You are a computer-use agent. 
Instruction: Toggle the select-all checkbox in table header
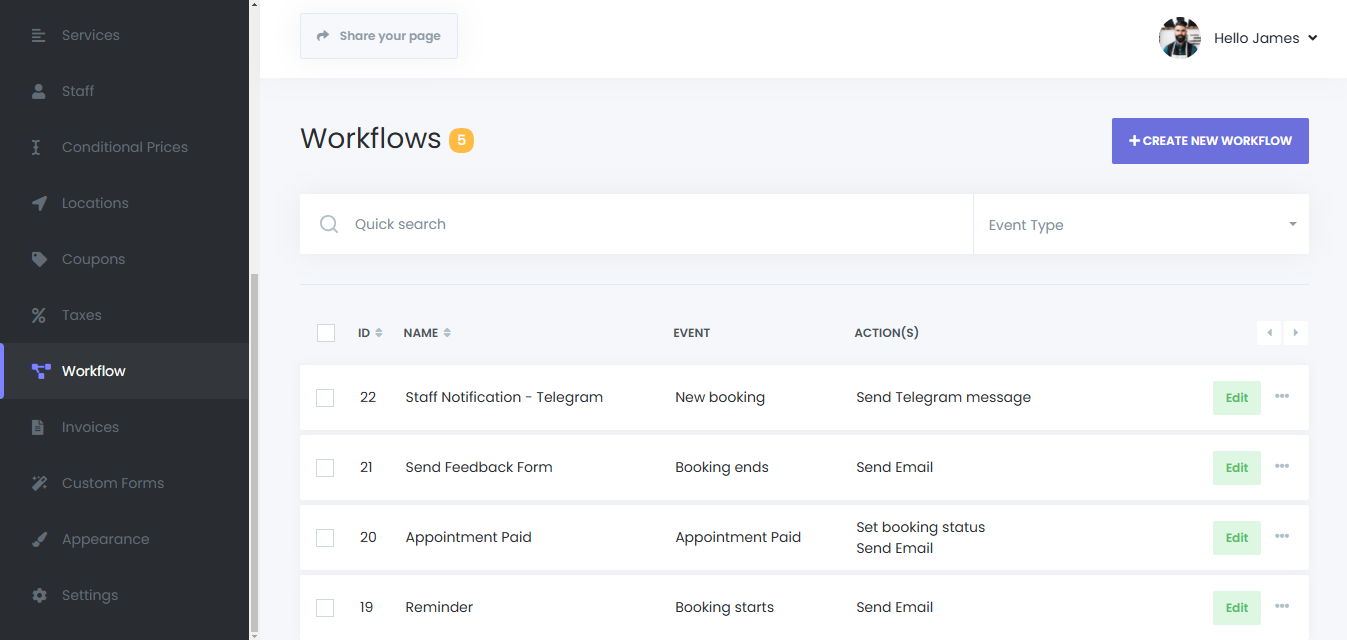click(326, 333)
